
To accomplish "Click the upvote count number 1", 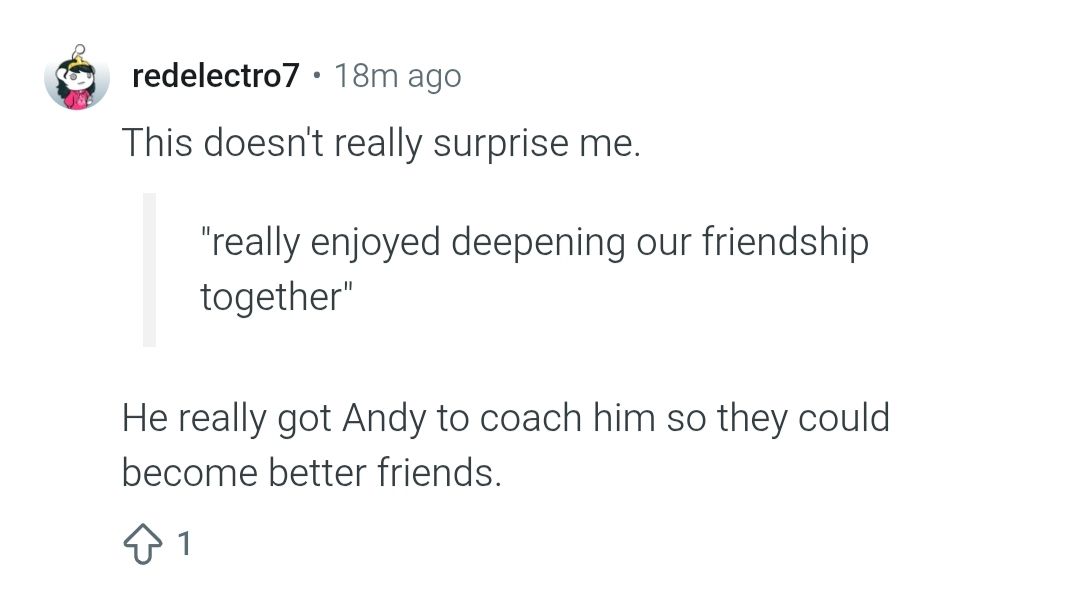I will click(184, 544).
